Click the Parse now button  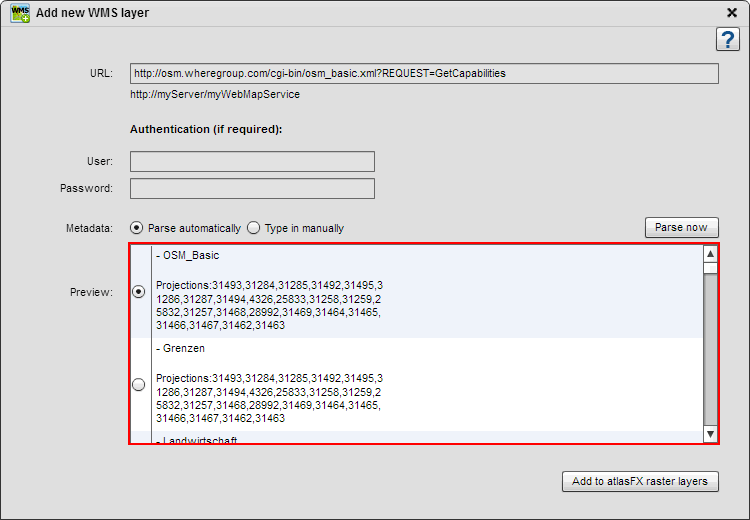[682, 227]
